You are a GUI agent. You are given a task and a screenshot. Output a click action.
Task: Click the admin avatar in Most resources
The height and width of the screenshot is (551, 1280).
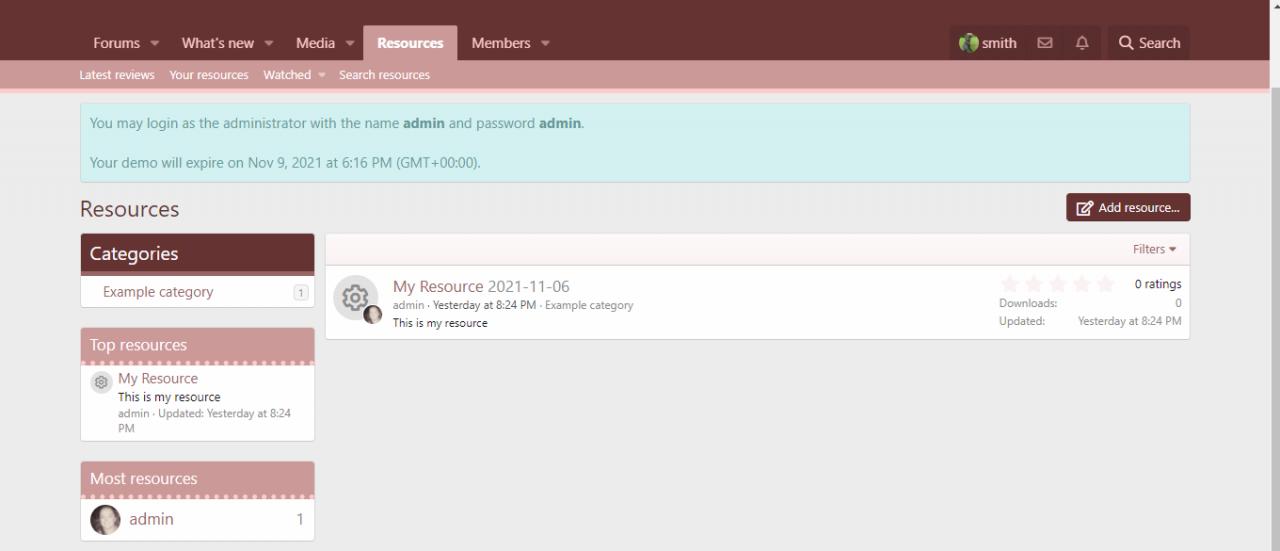tap(105, 519)
